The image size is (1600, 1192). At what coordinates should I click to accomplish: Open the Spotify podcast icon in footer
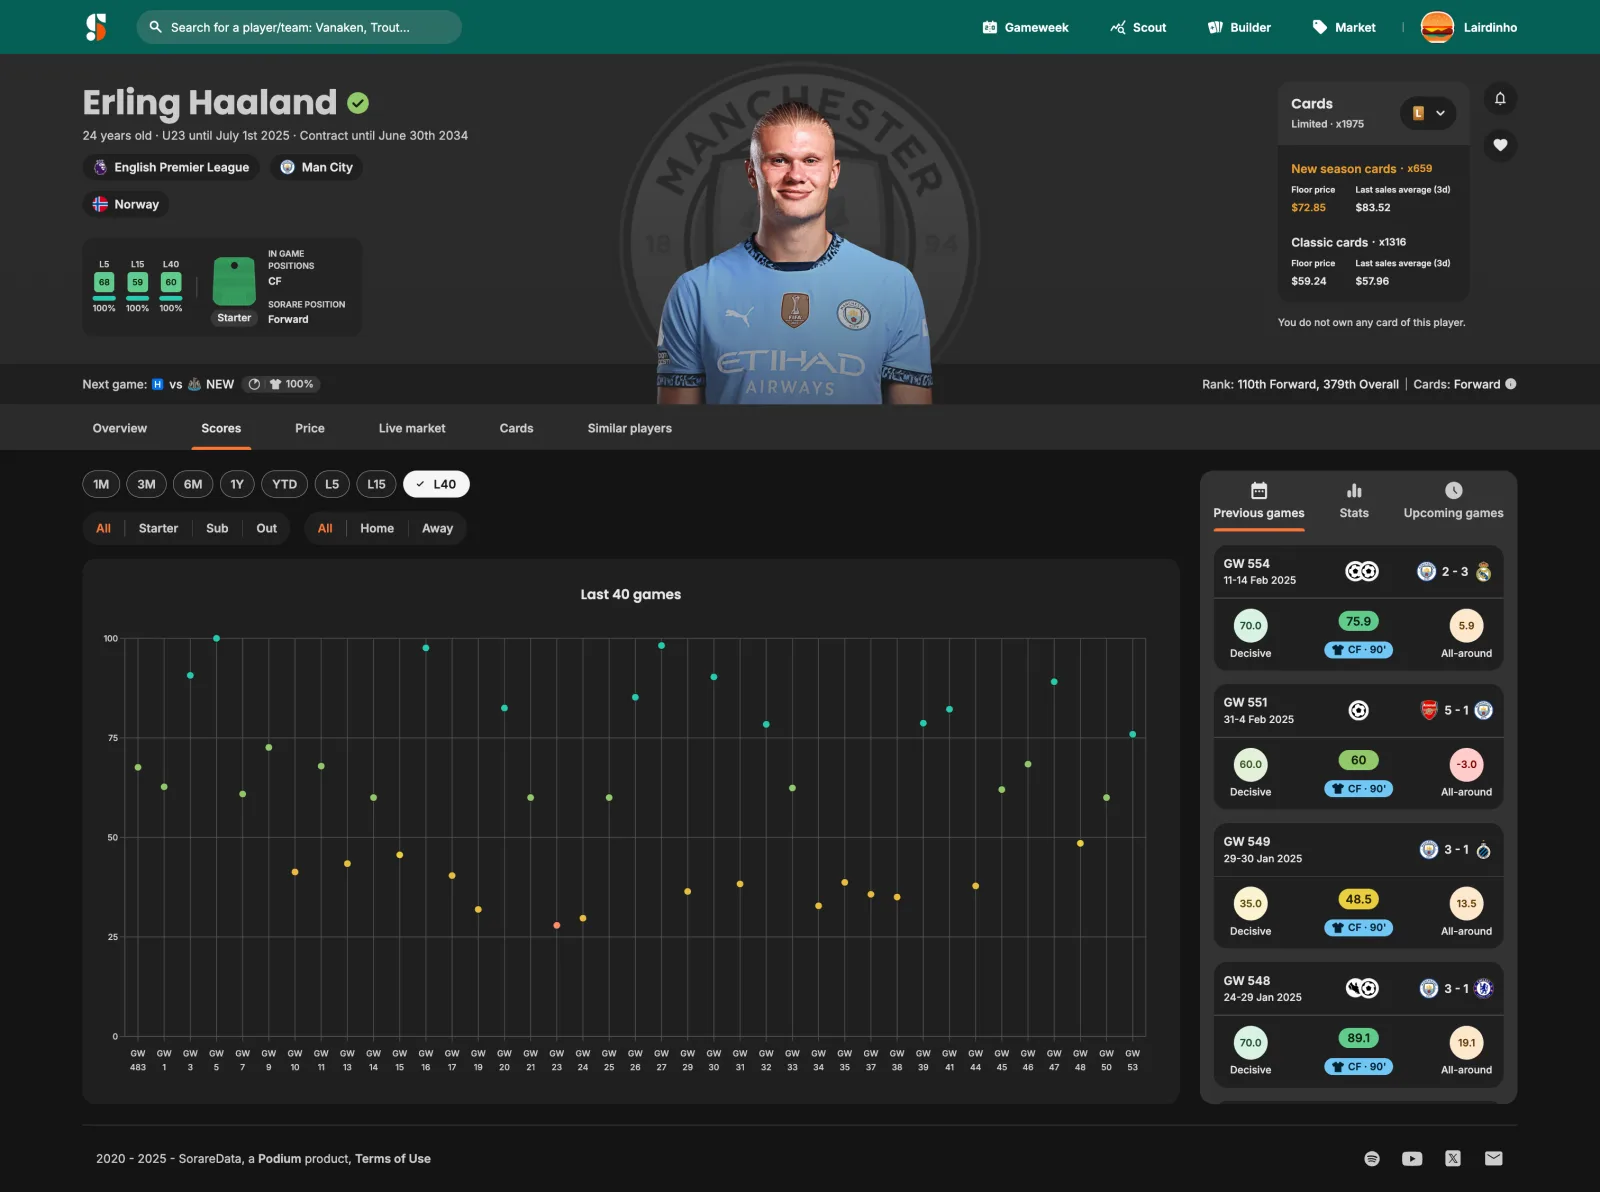[1372, 1159]
